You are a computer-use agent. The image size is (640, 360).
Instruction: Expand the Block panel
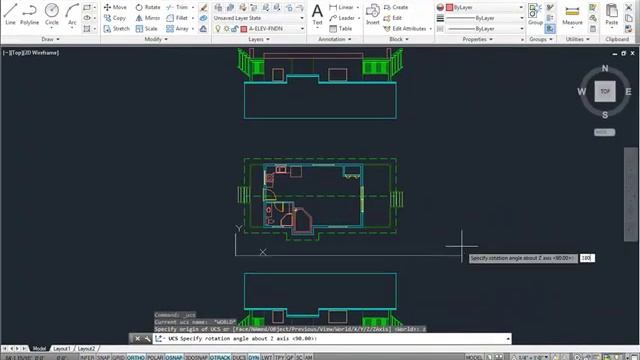(399, 39)
